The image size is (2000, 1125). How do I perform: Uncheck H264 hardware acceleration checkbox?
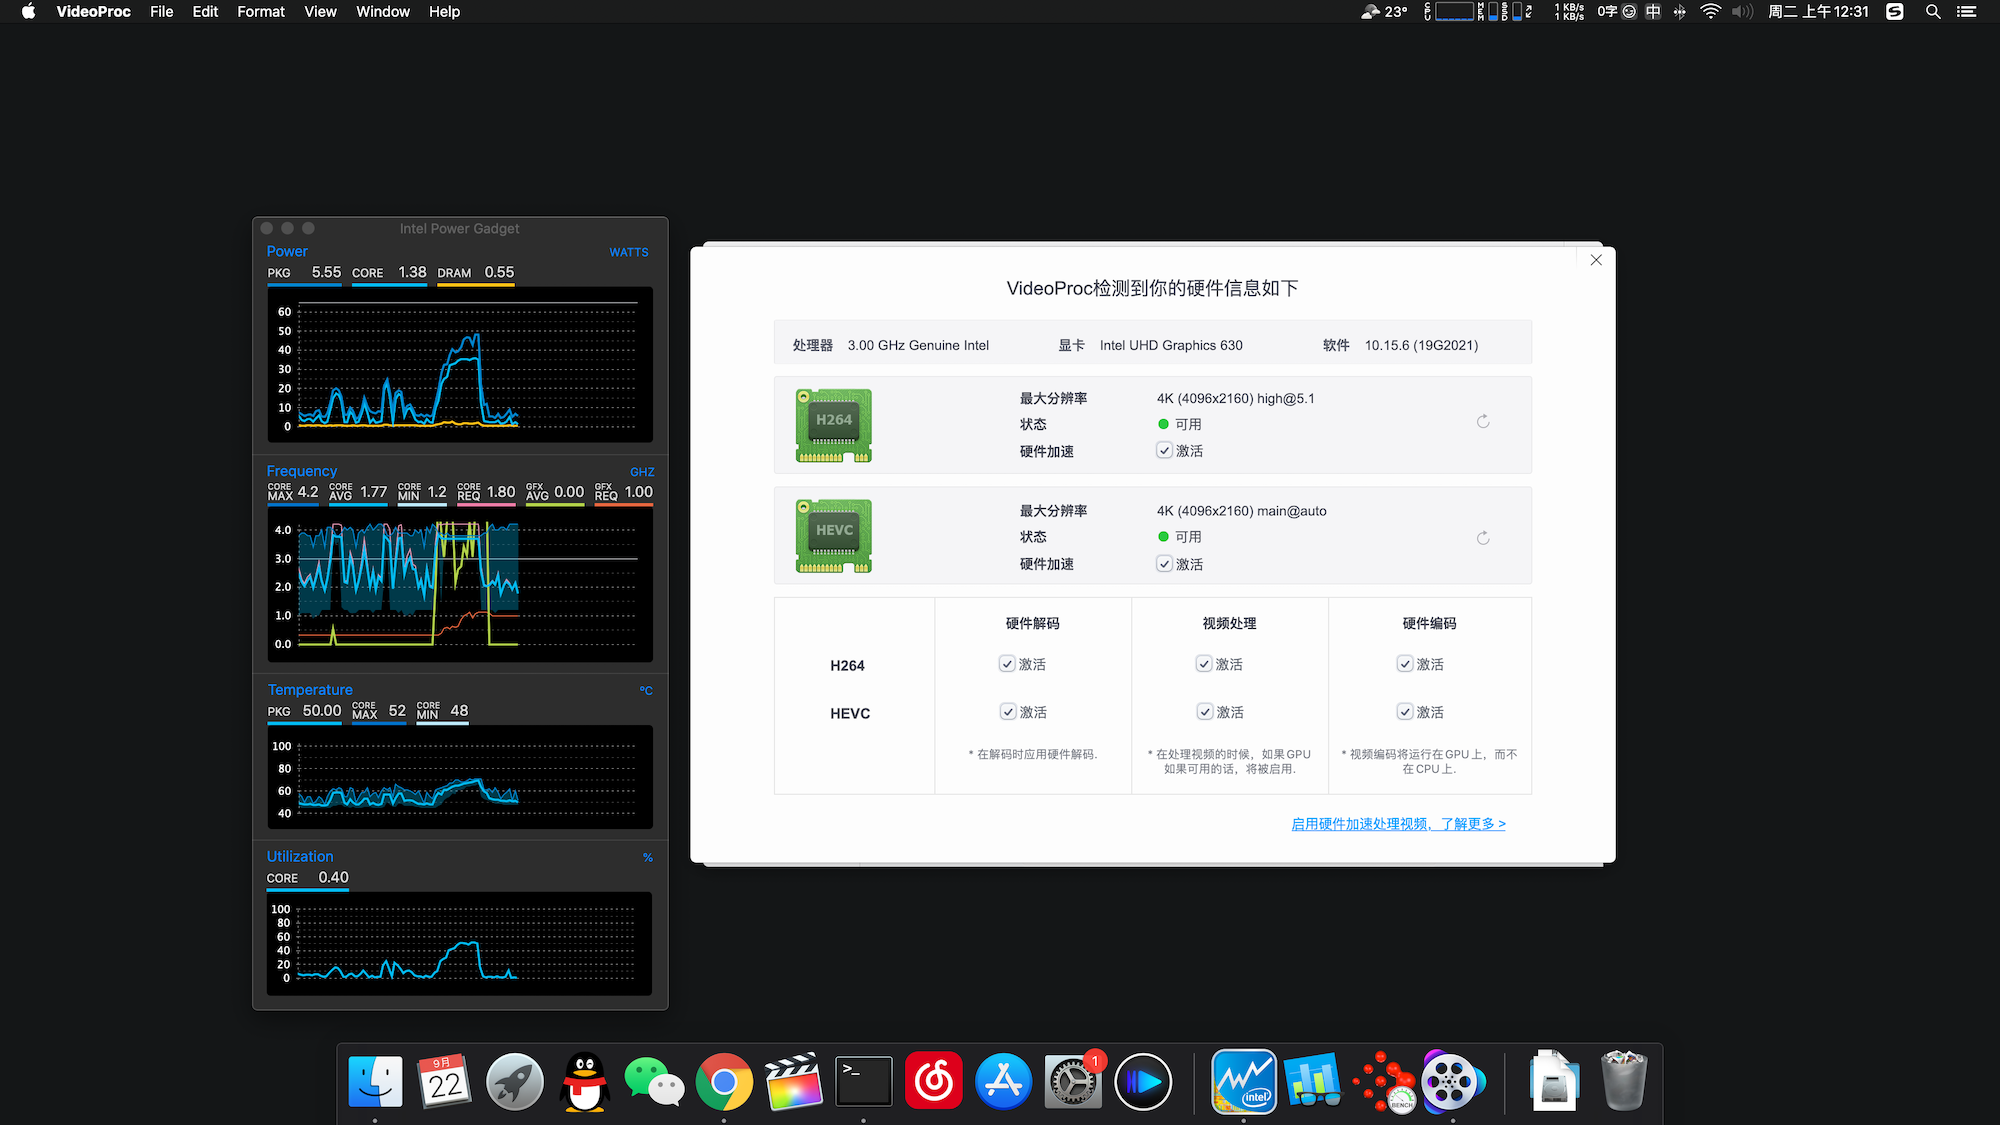point(1164,451)
